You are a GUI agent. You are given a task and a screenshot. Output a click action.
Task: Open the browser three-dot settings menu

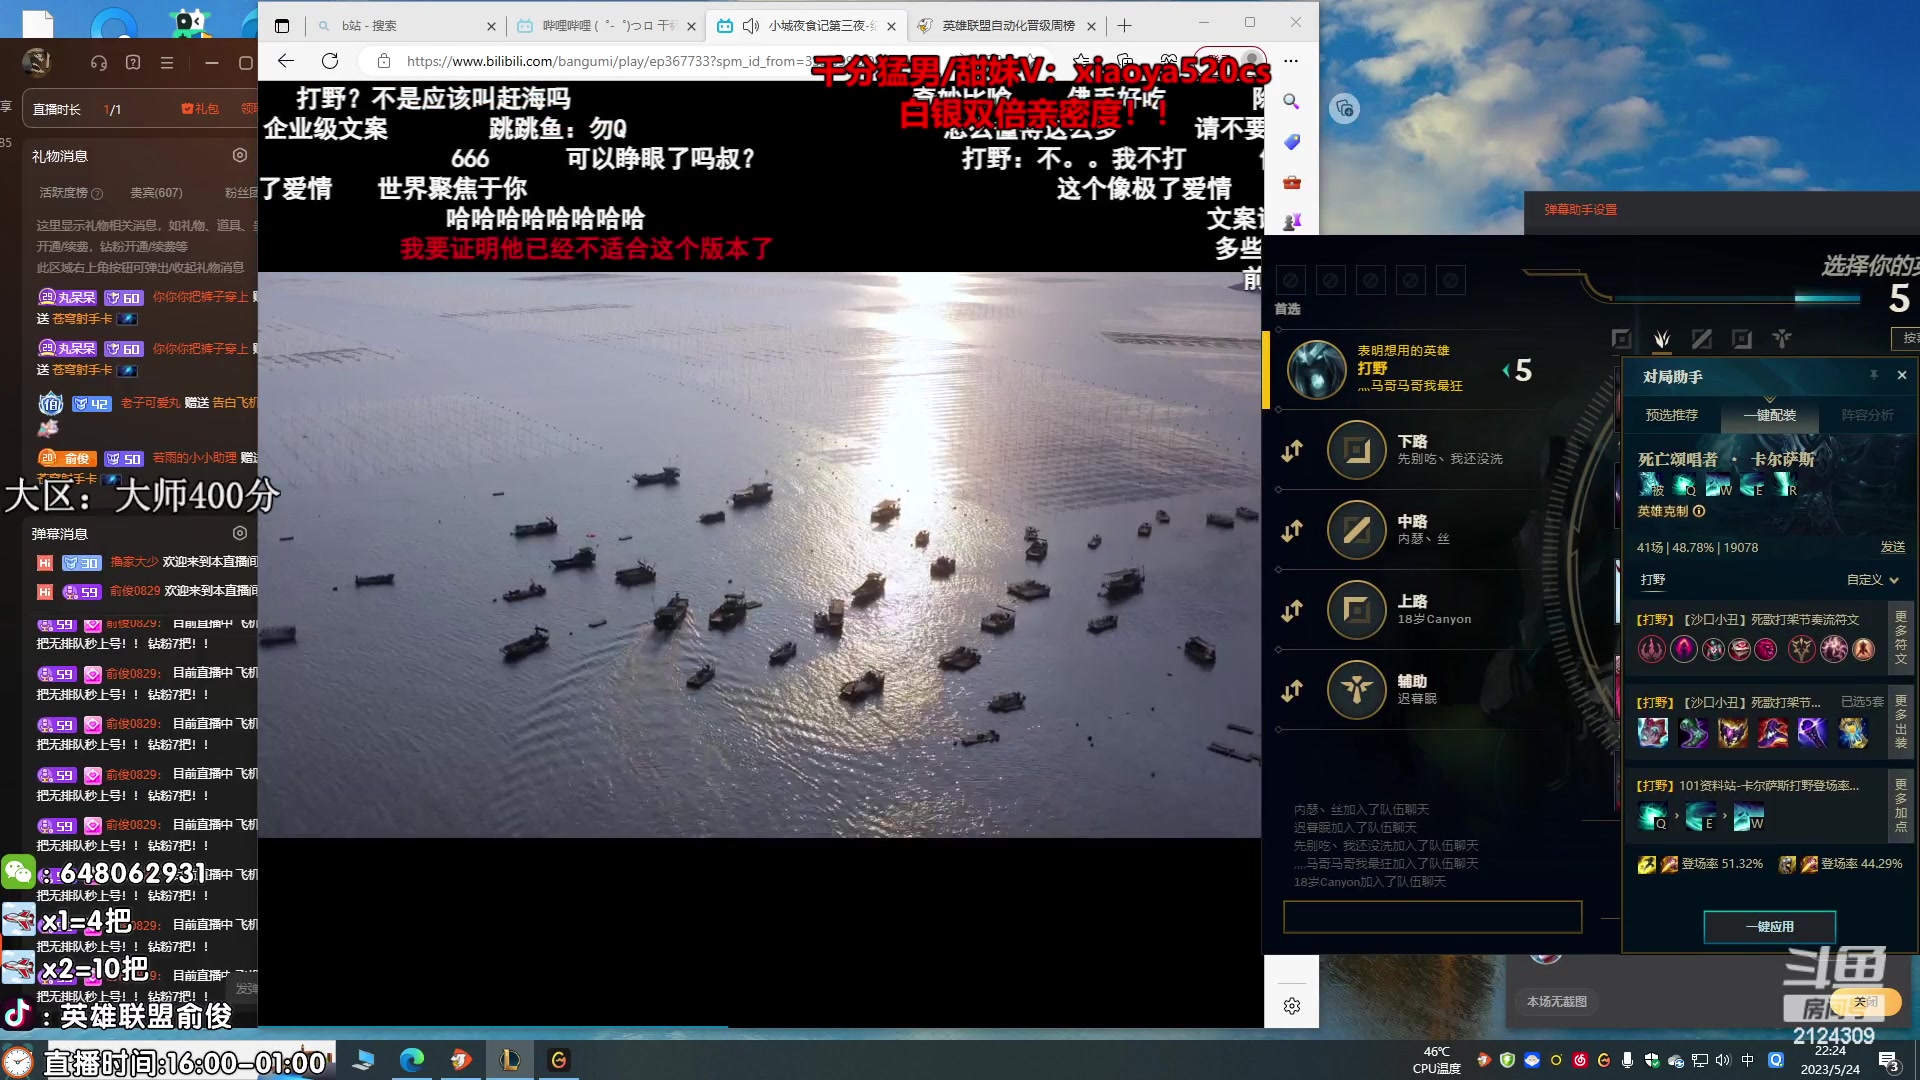(x=1291, y=61)
